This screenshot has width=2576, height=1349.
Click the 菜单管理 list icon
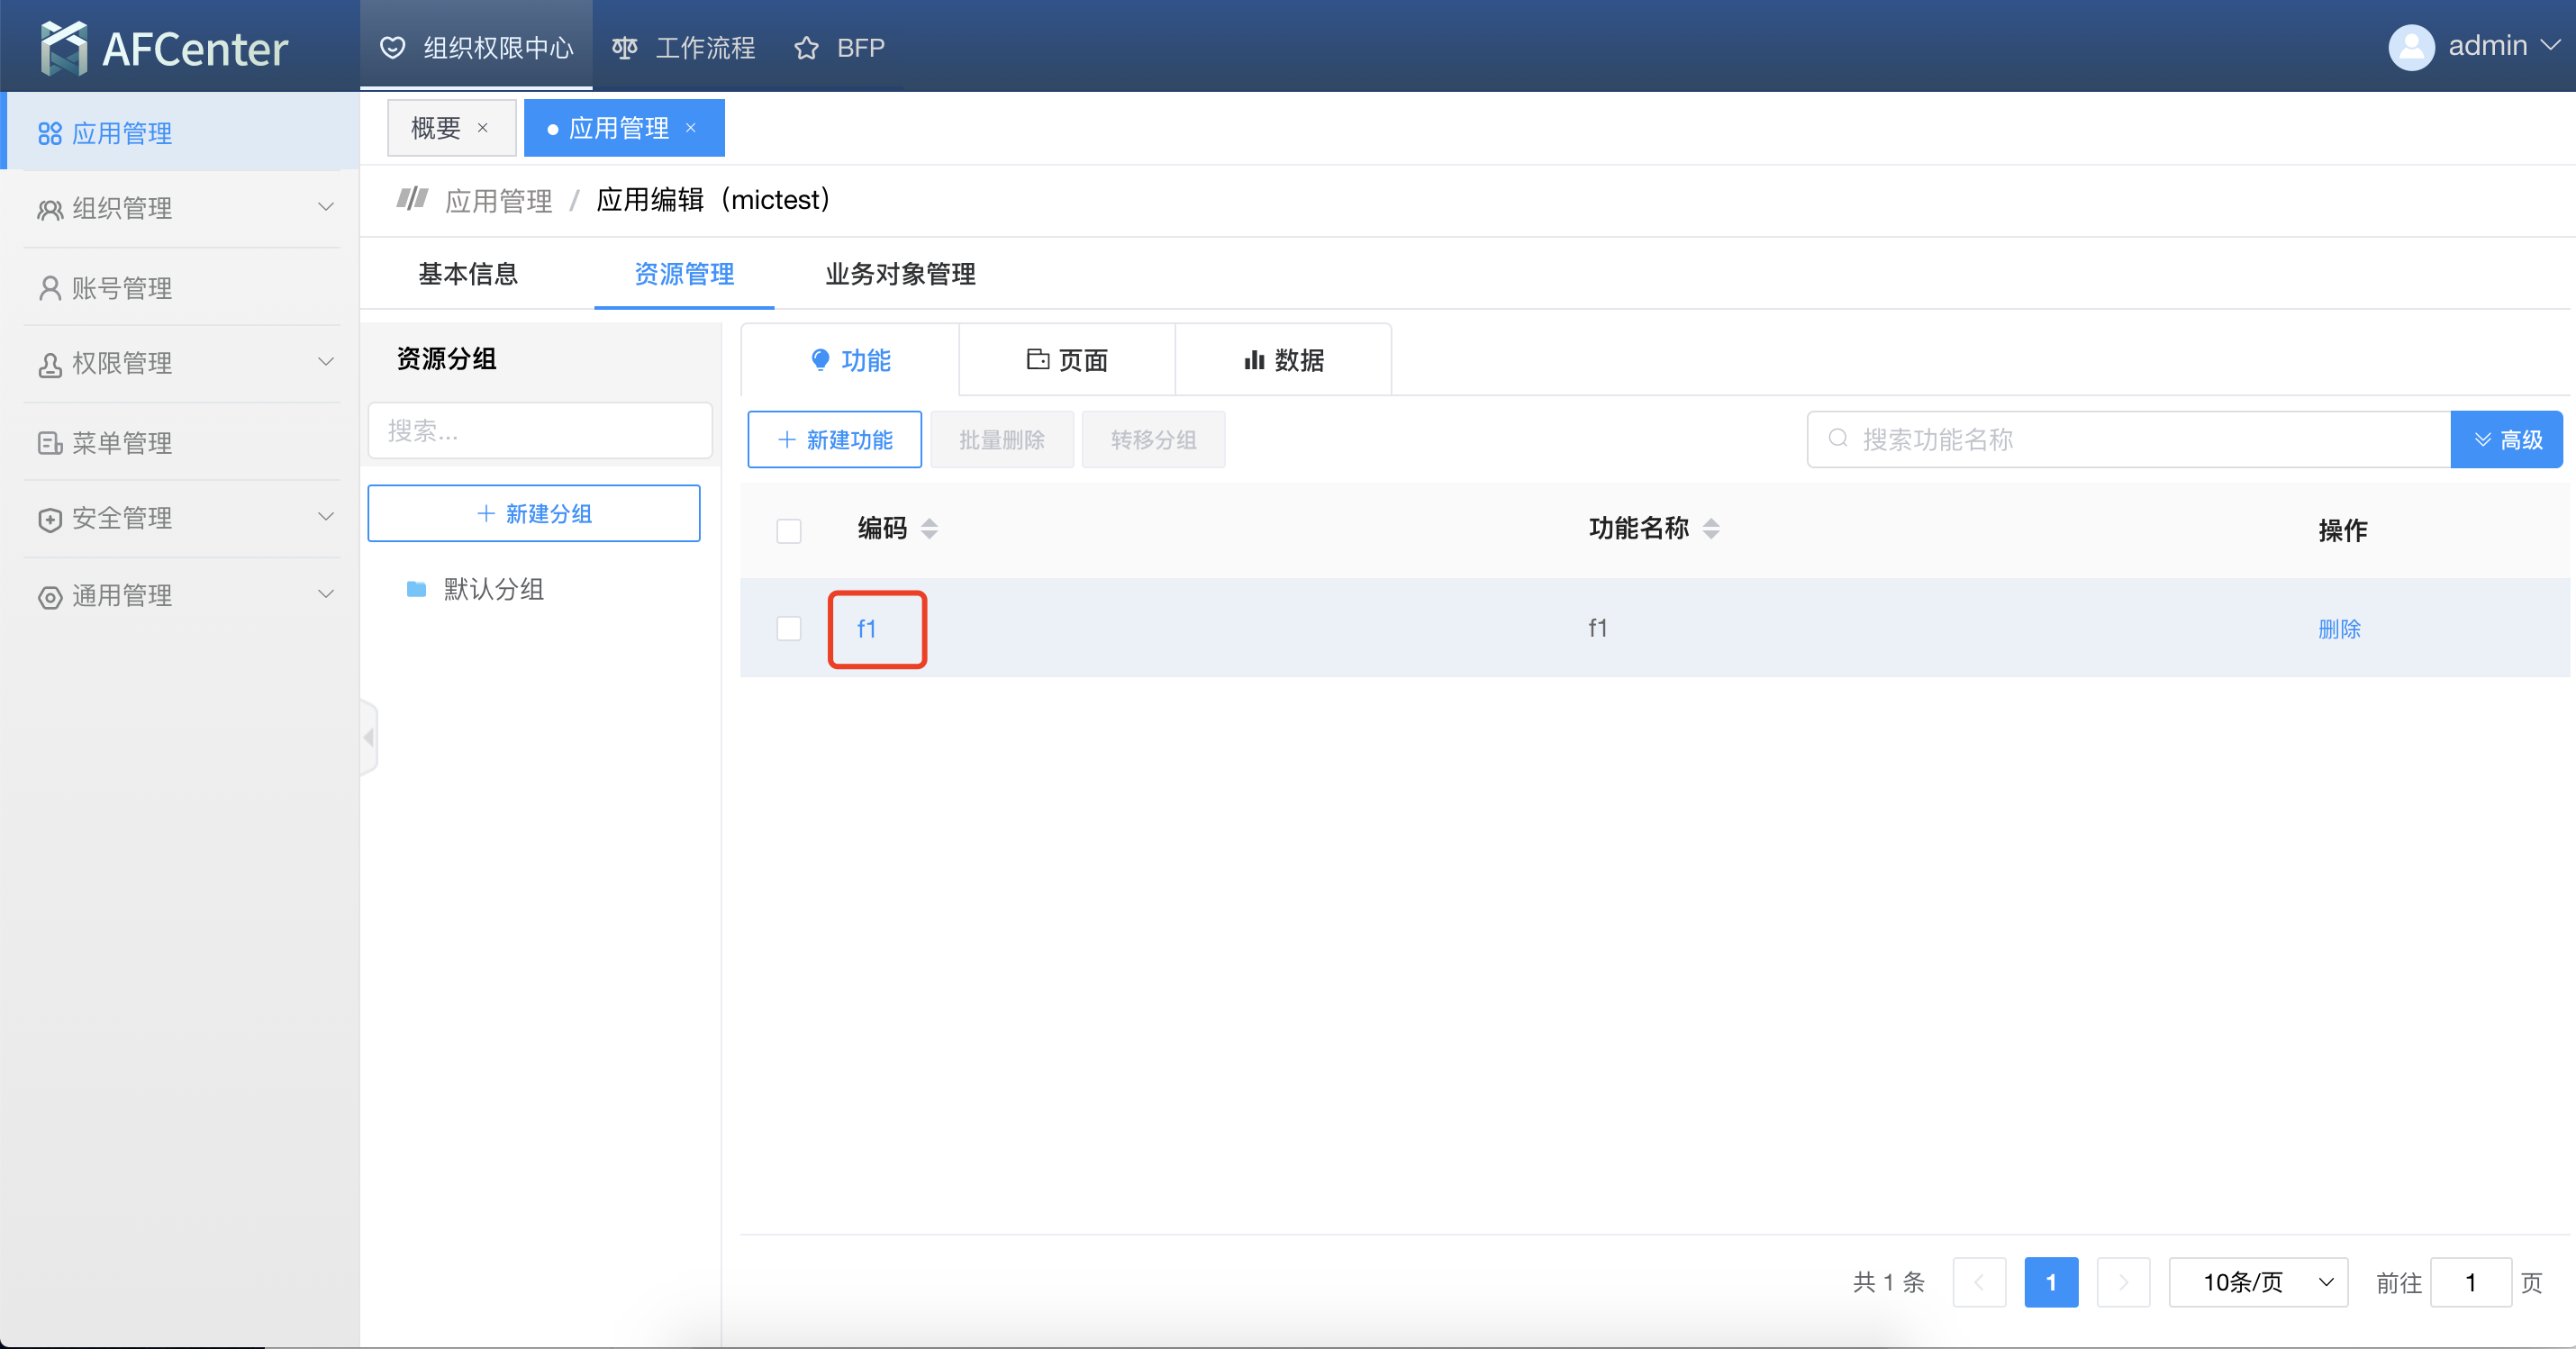[50, 443]
